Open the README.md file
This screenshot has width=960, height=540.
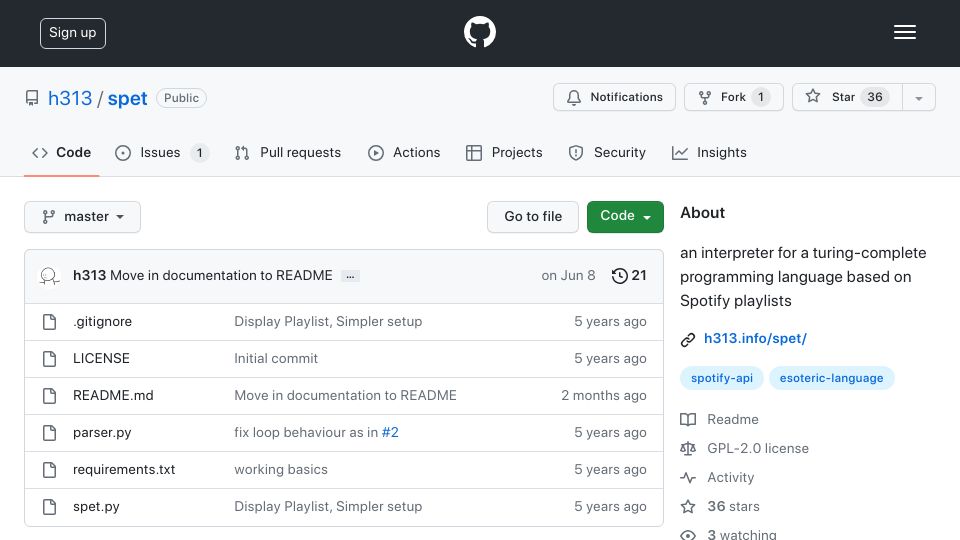tap(113, 396)
